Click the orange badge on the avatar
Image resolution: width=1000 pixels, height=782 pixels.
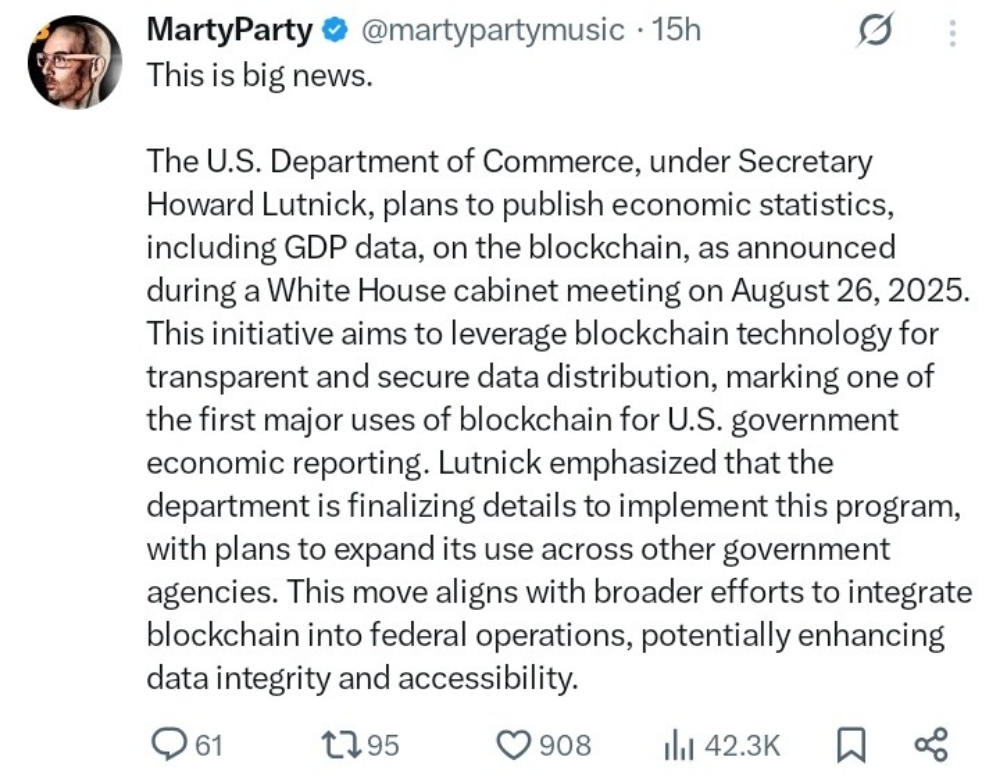pyautogui.click(x=40, y=30)
